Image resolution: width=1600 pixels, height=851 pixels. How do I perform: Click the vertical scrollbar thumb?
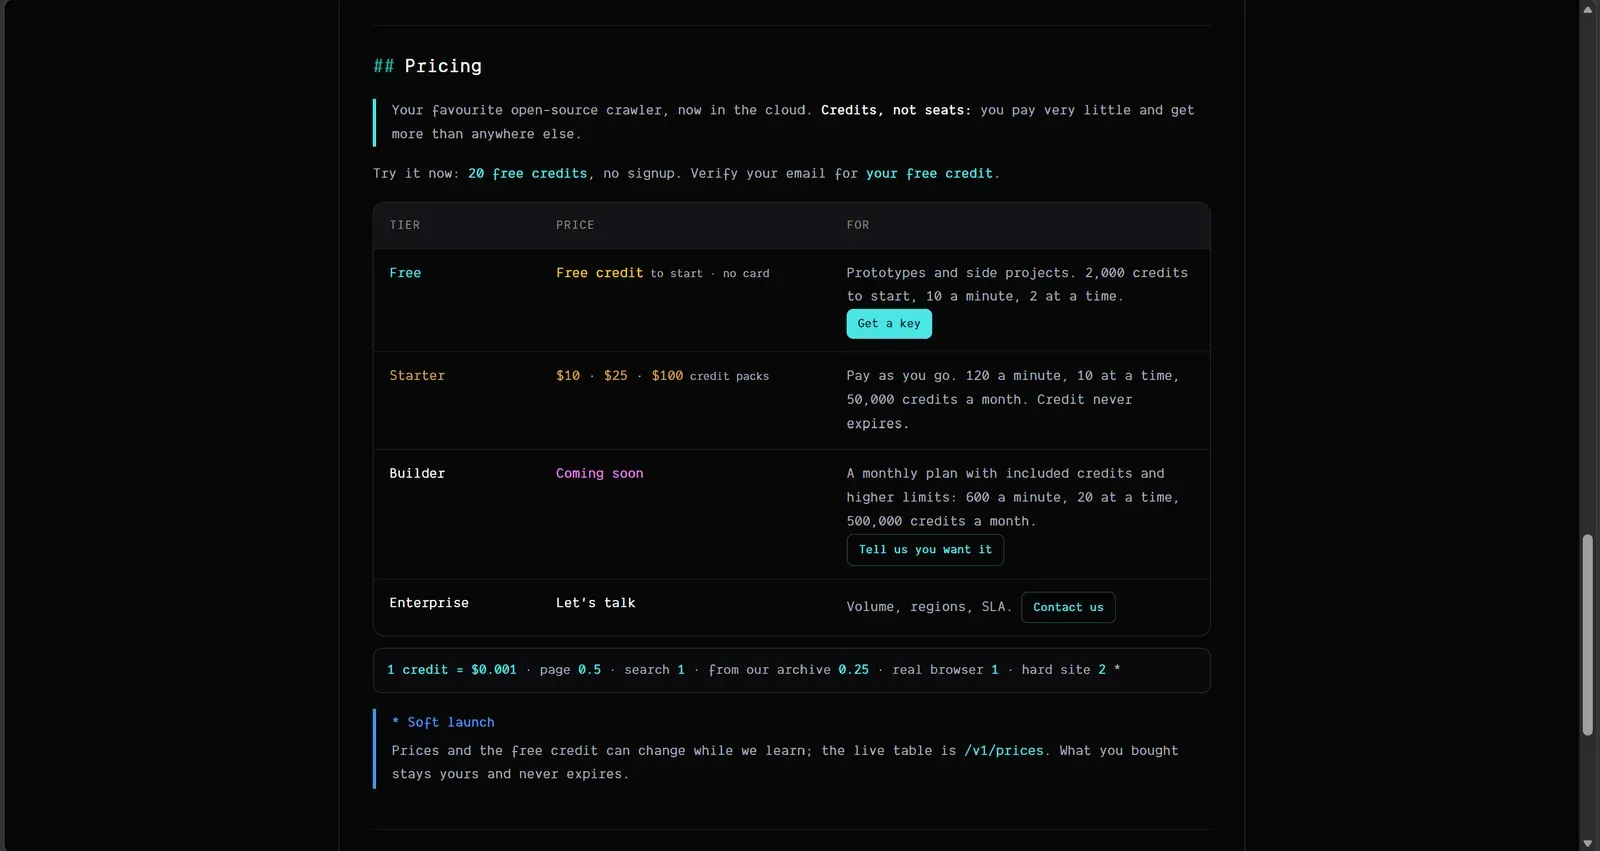[x=1588, y=635]
